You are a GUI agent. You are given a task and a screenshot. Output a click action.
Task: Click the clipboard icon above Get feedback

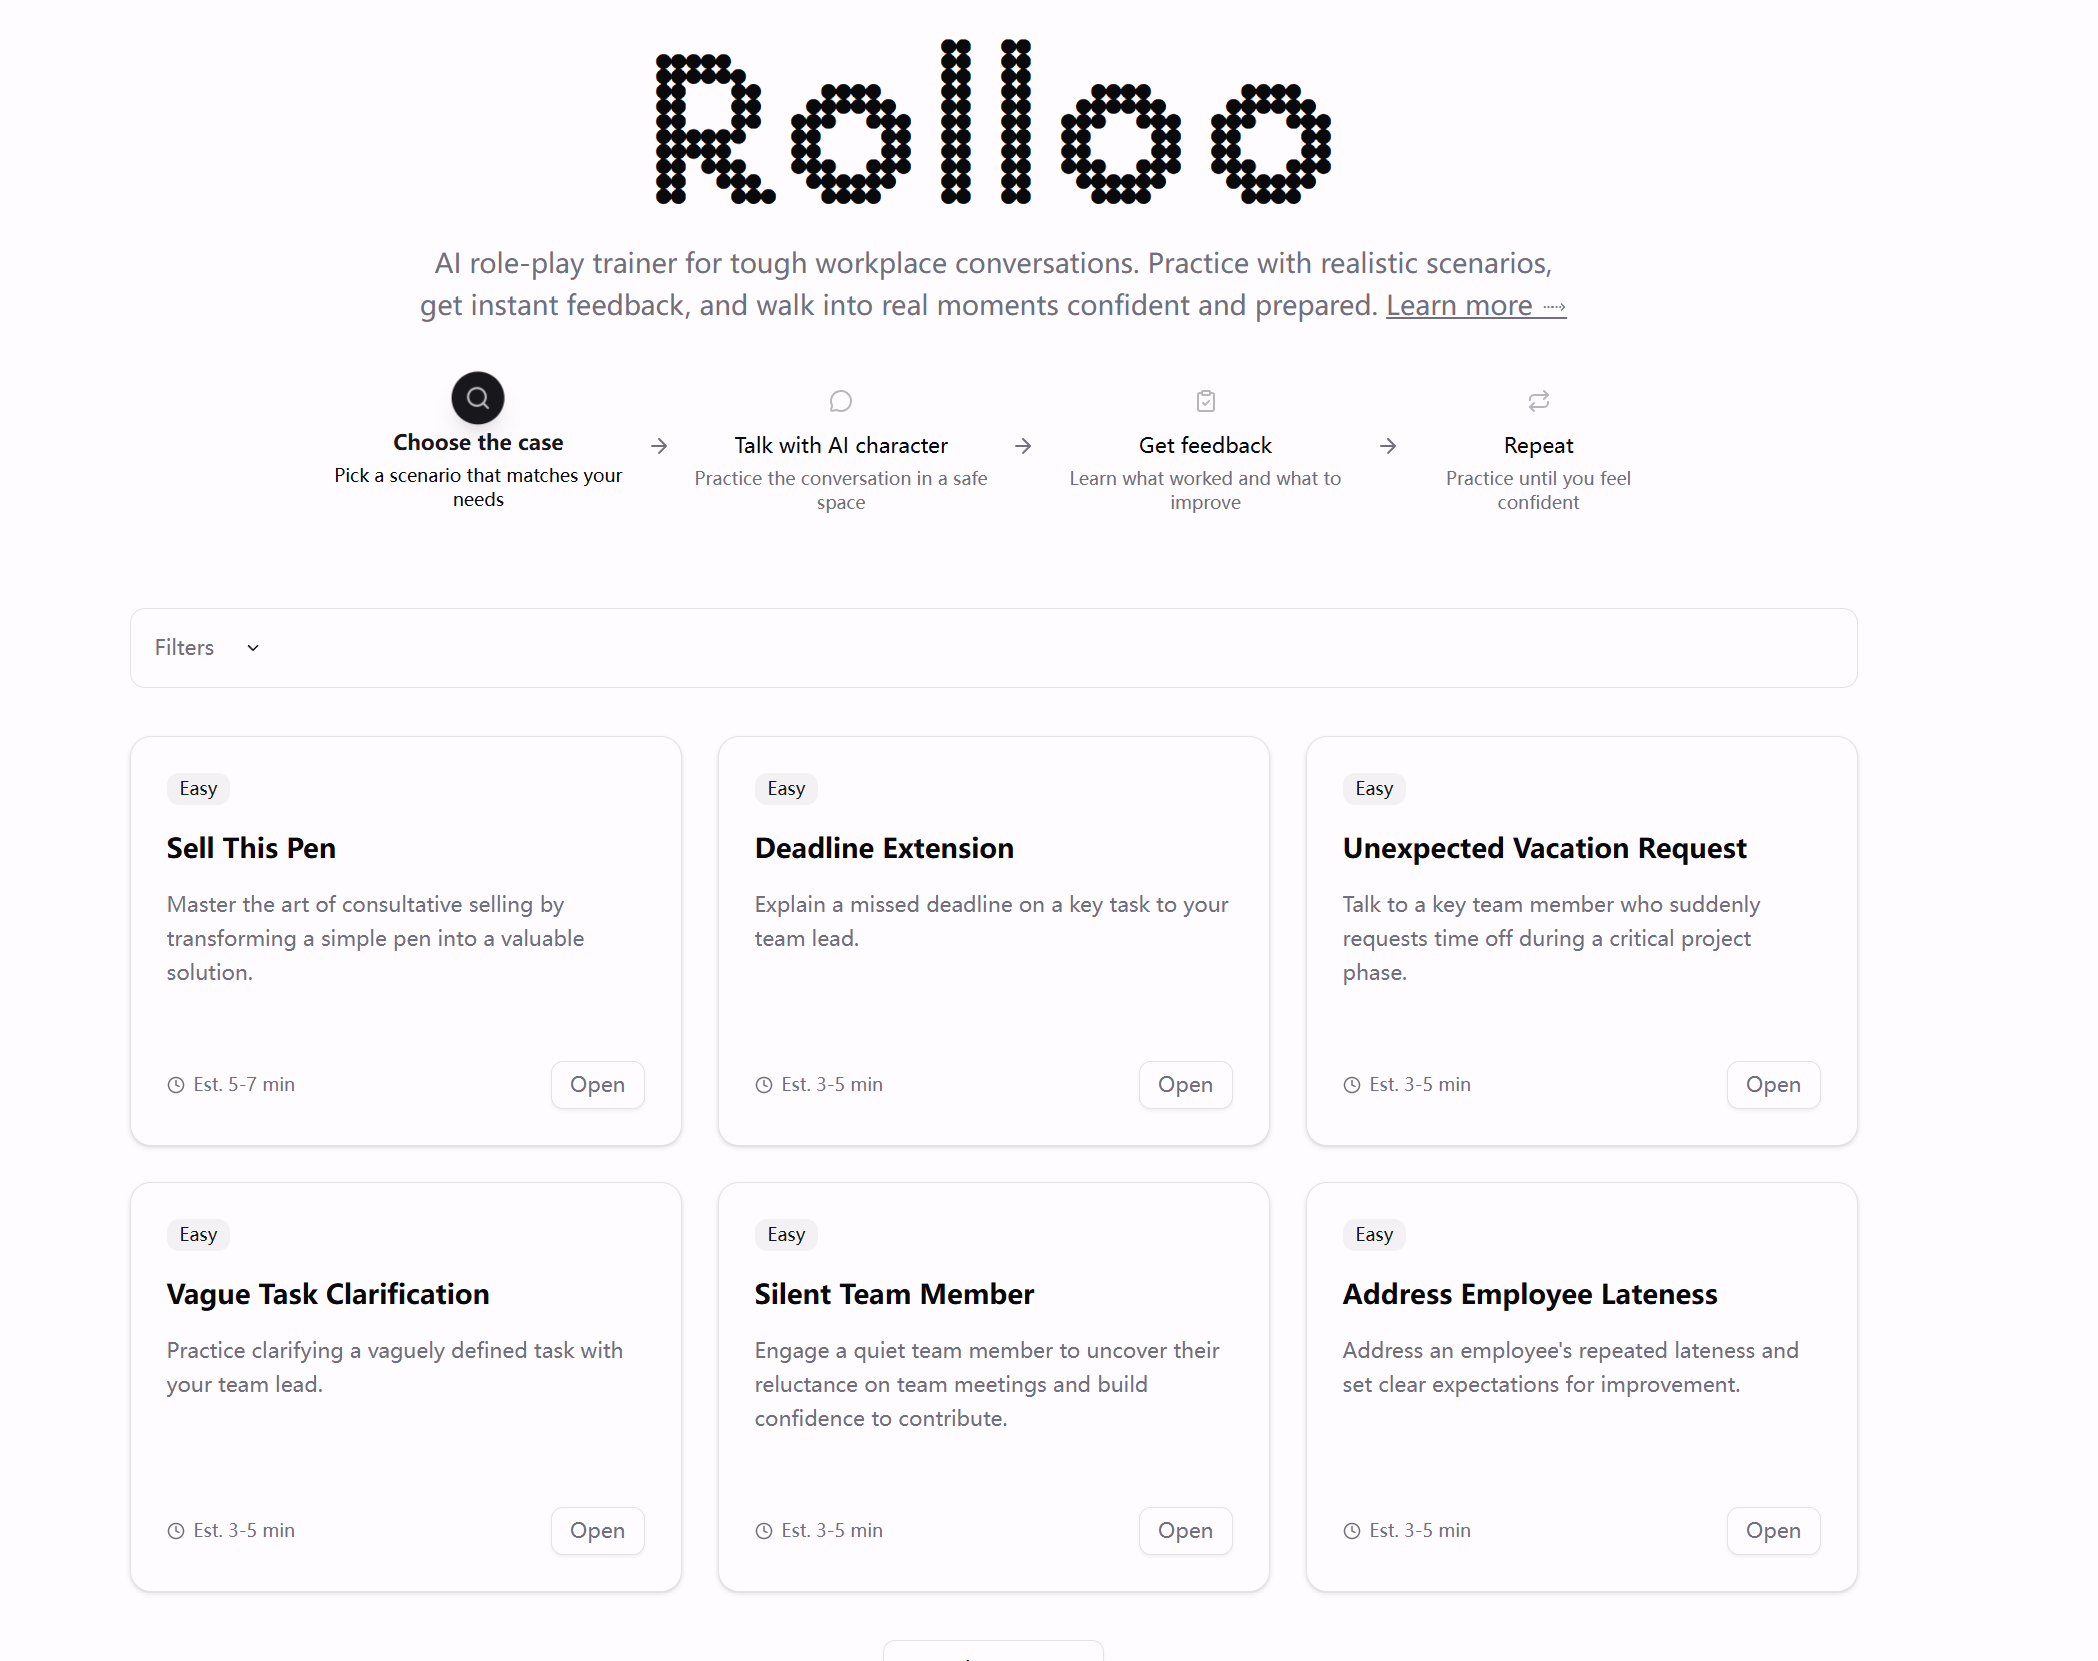(1206, 401)
